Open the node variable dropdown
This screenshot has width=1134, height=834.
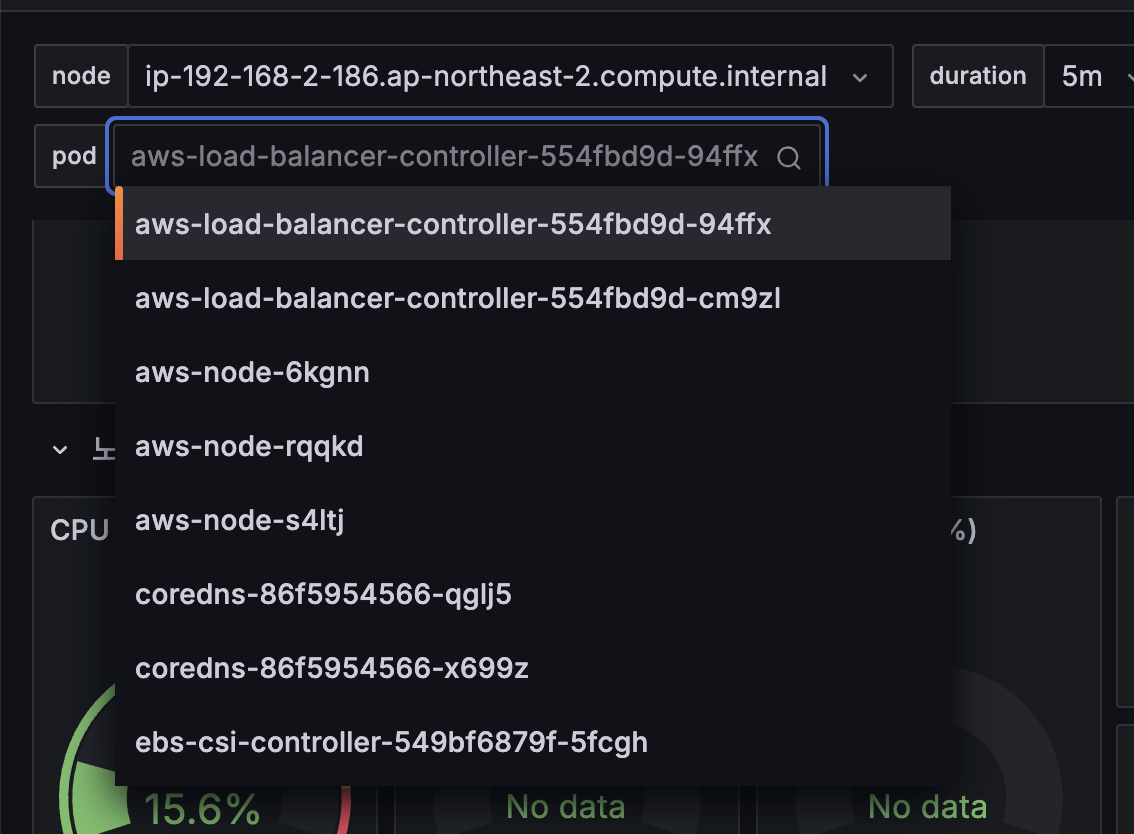point(510,76)
